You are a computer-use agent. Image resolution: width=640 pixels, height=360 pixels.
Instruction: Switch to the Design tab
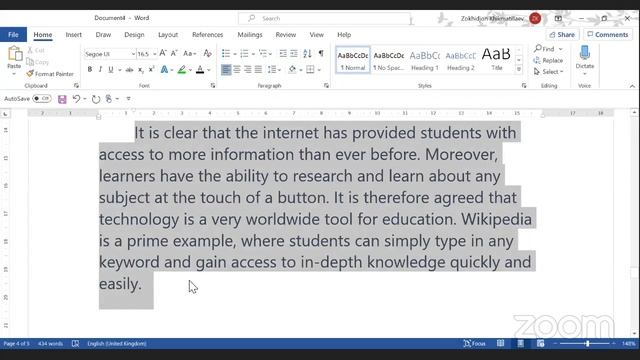coord(134,35)
